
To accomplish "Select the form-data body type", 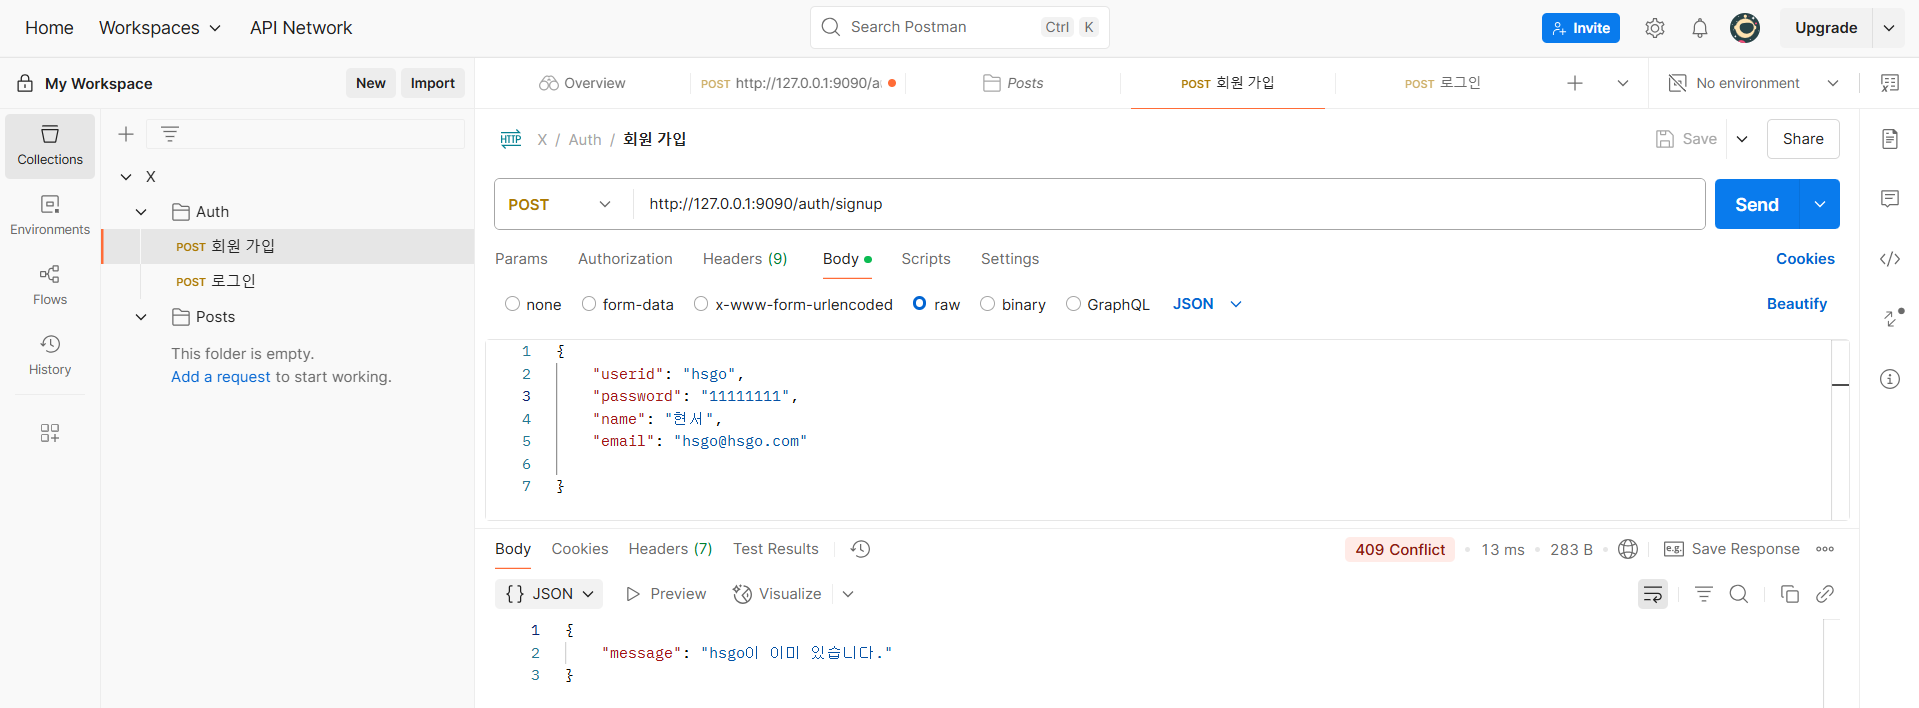I will coord(589,304).
